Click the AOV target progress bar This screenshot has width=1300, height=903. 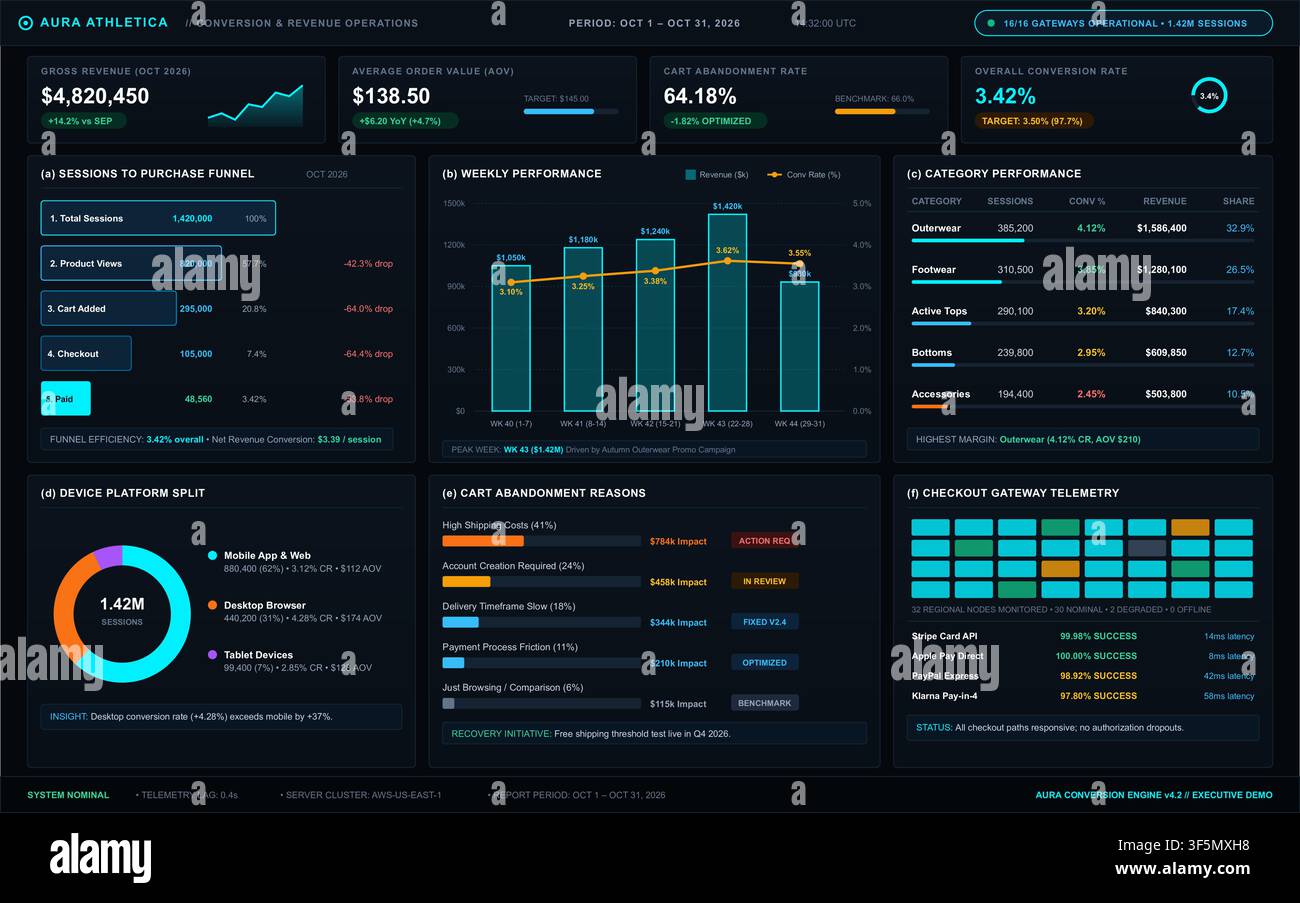coord(570,111)
